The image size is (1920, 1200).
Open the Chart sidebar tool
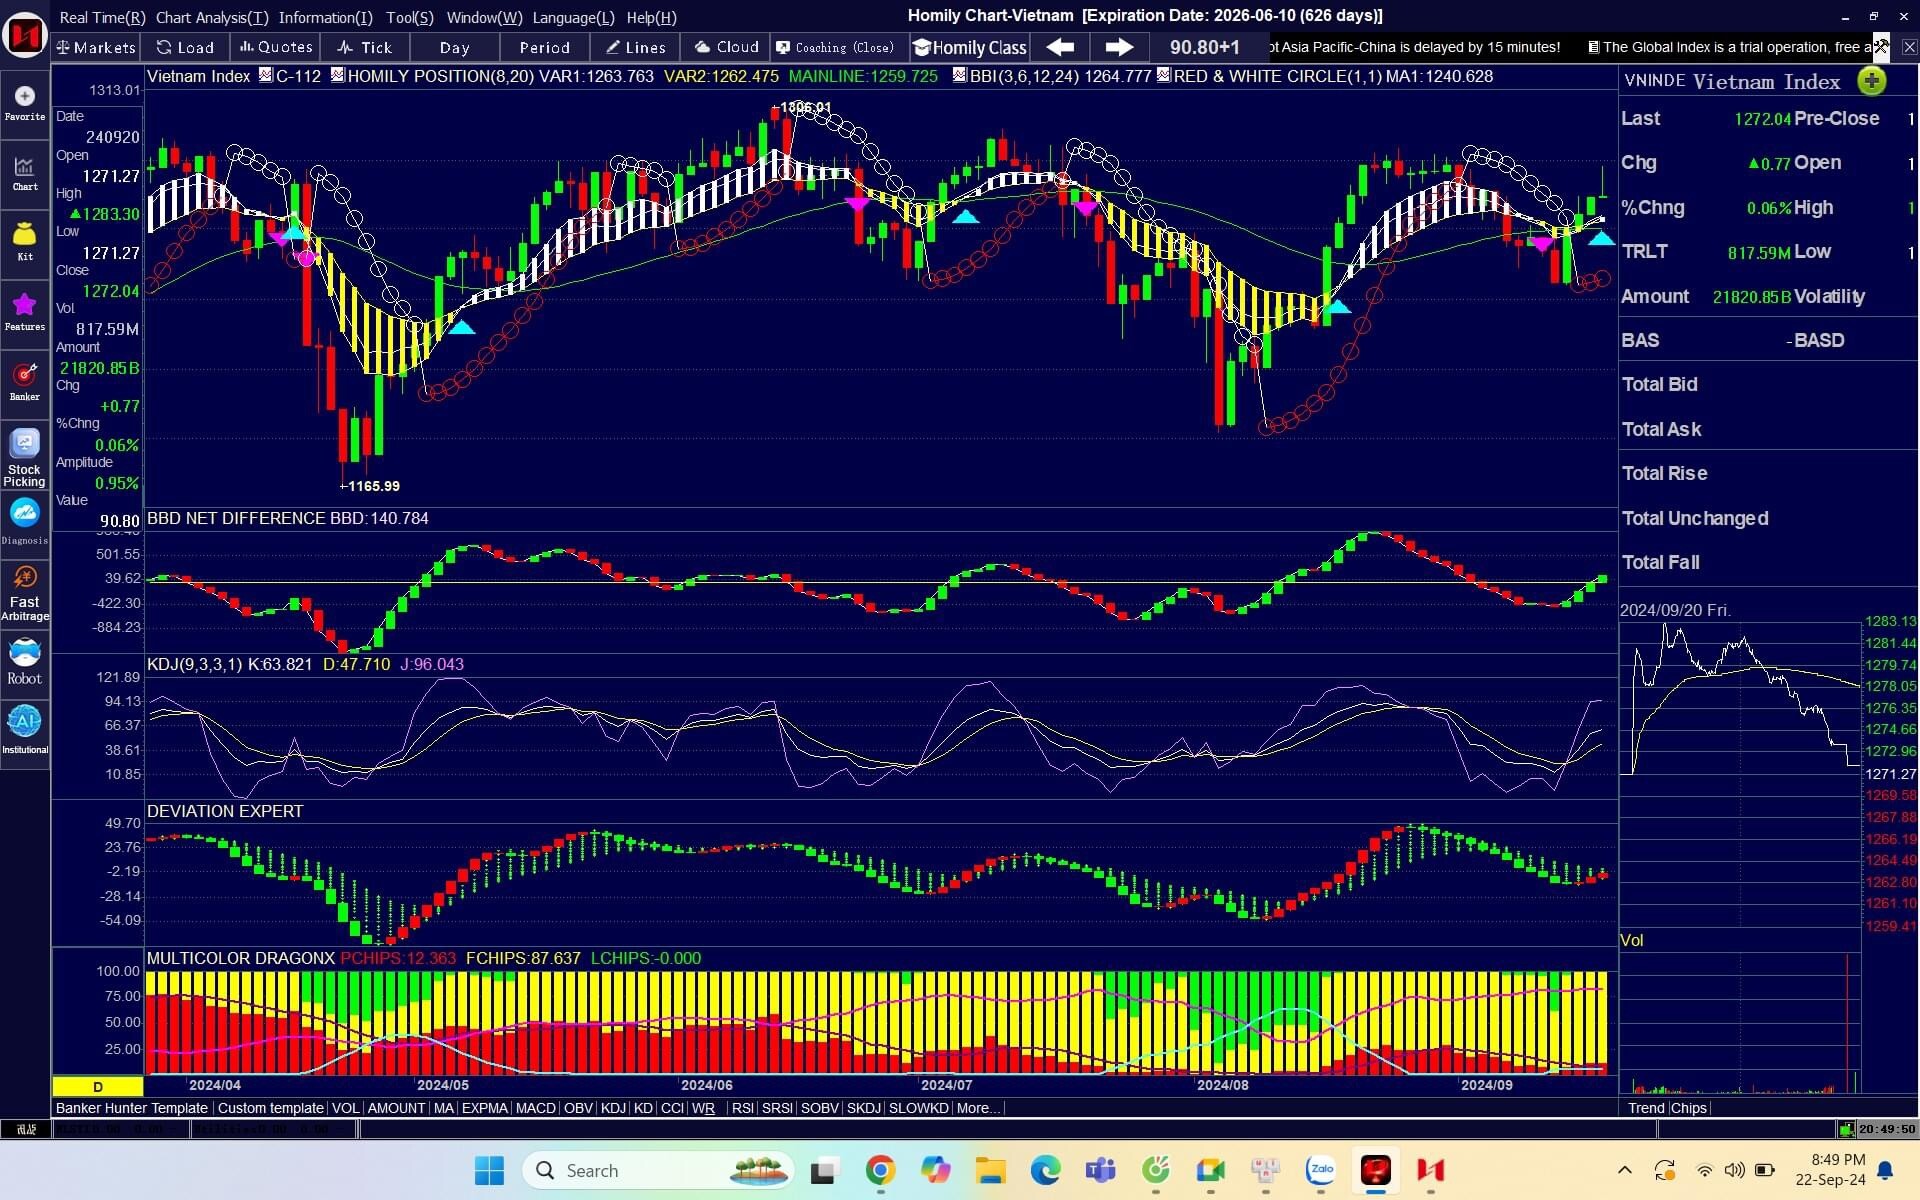click(25, 173)
